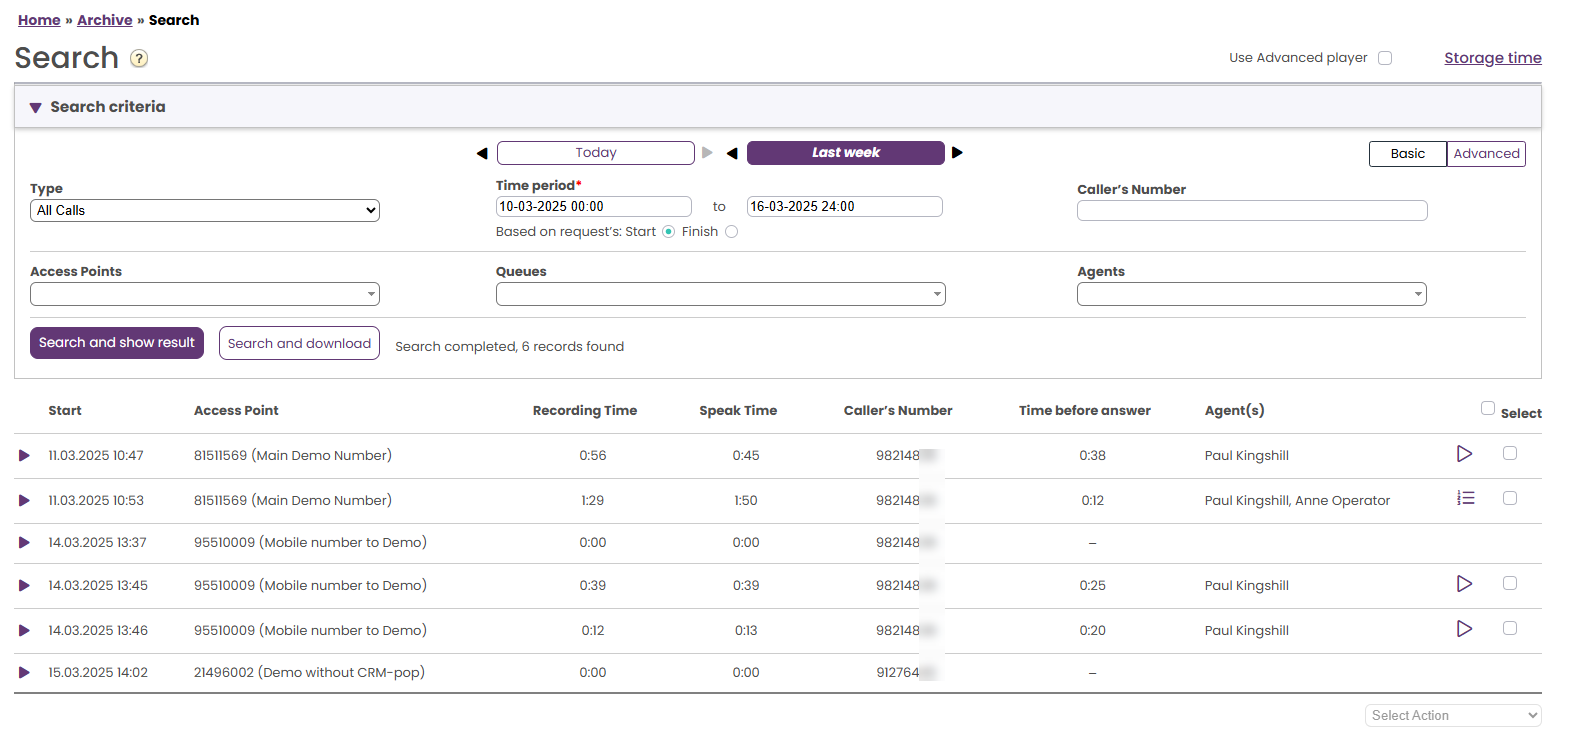Check the select box for the 10:53 call

pos(1510,498)
